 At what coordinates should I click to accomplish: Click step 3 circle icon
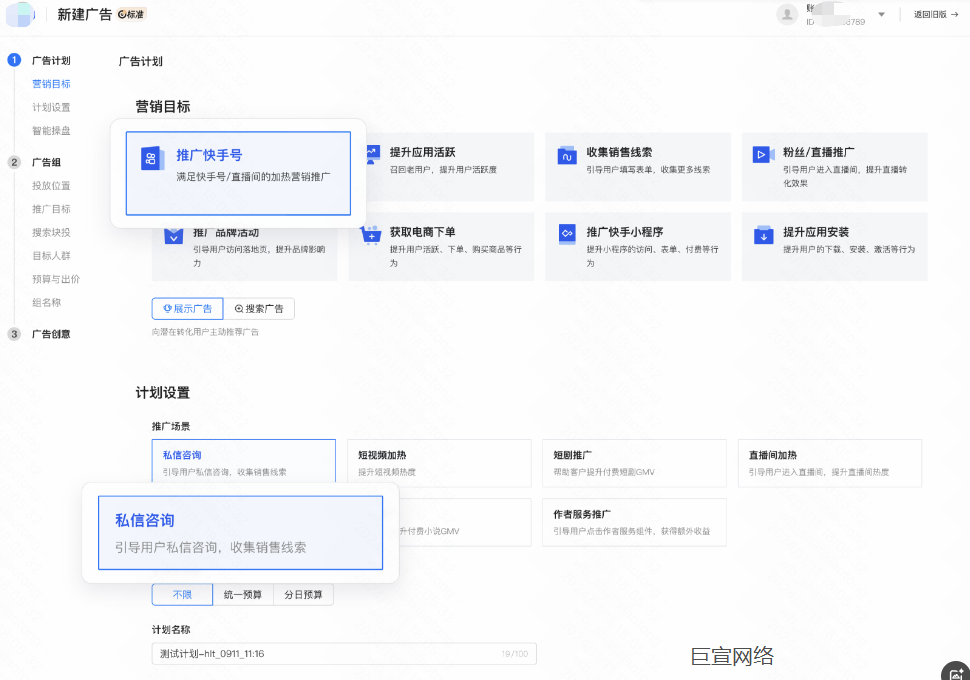(x=14, y=334)
